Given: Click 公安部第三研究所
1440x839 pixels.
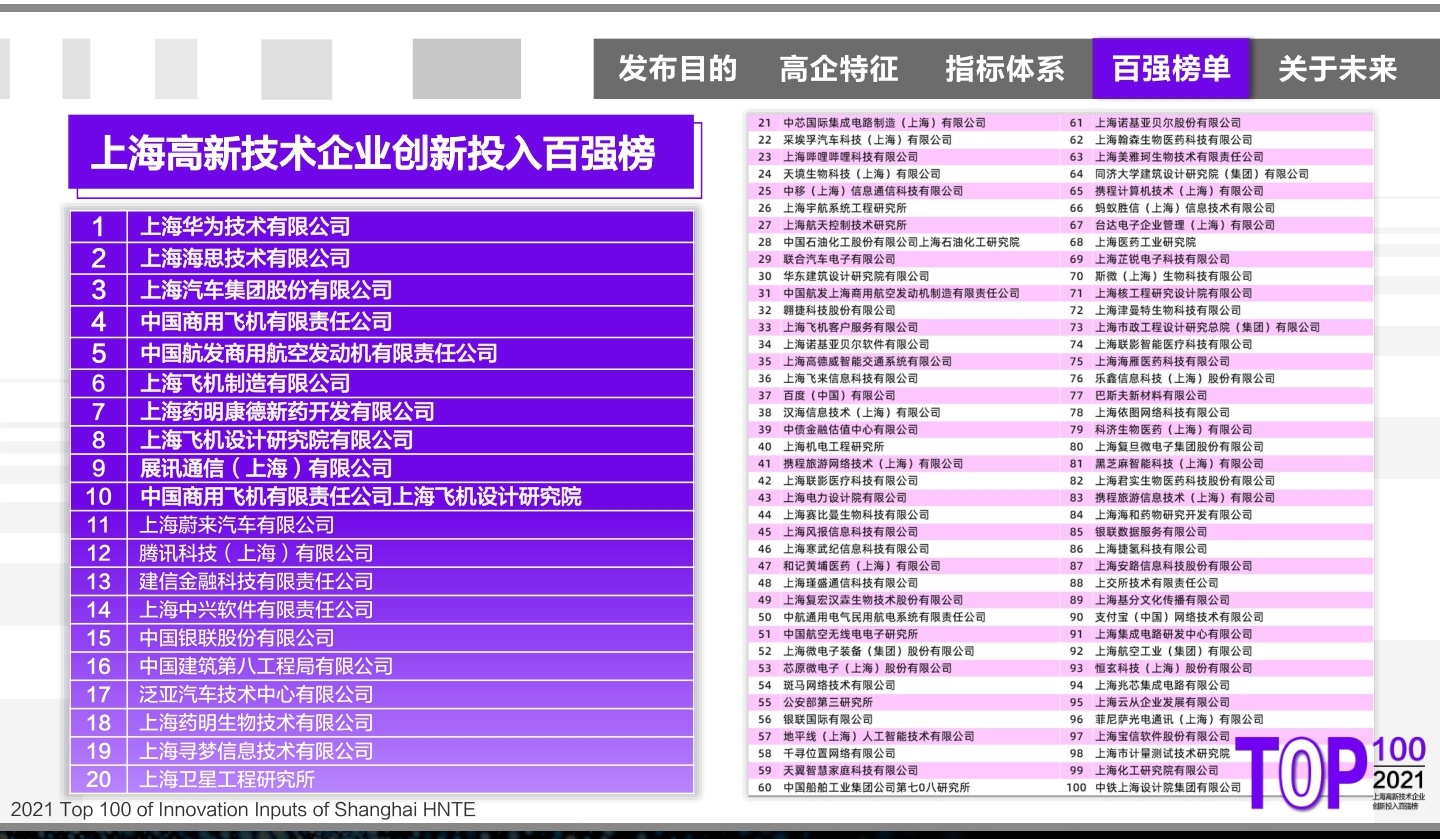Looking at the screenshot, I should click(827, 702).
